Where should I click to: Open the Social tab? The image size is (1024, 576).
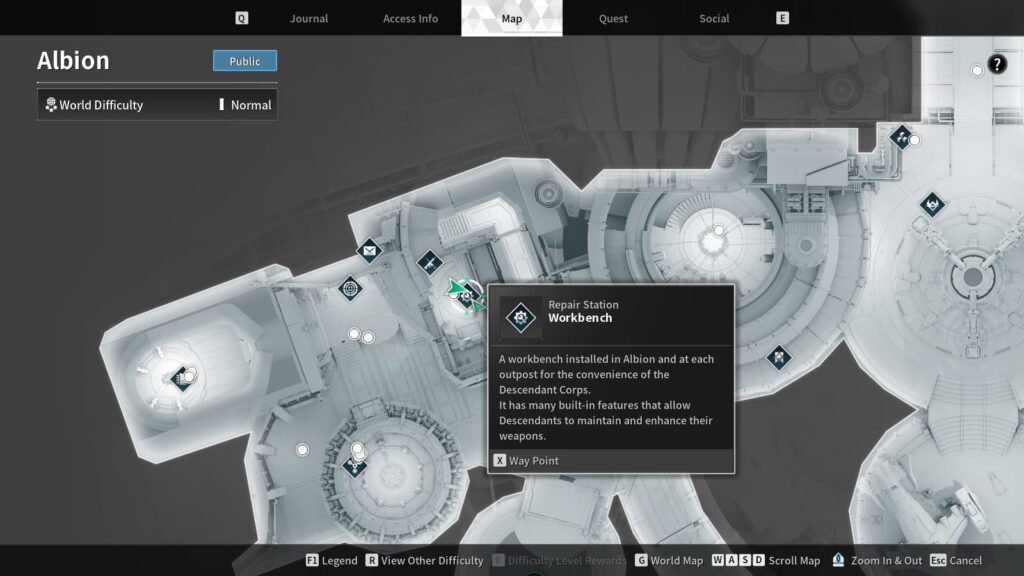click(713, 17)
